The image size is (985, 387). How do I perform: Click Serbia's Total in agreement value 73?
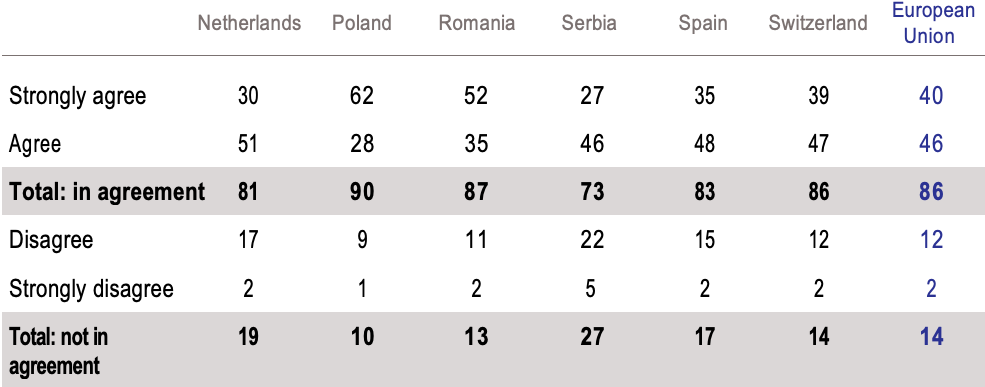[590, 191]
